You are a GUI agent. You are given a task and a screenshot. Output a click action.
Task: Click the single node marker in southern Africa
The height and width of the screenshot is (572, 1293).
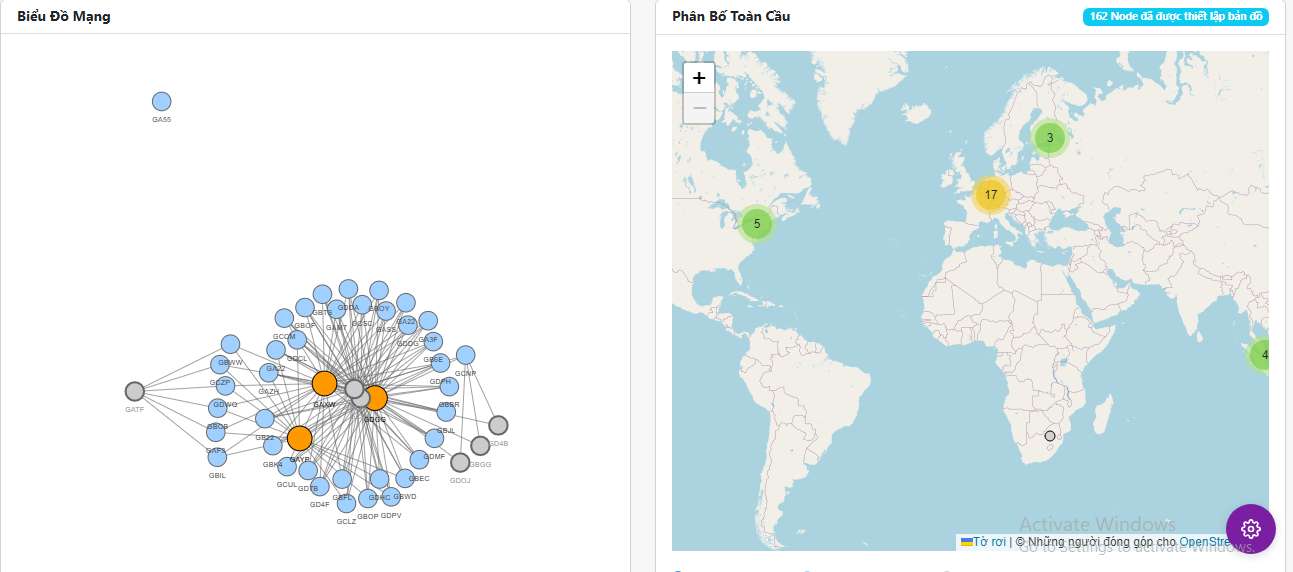(1050, 436)
